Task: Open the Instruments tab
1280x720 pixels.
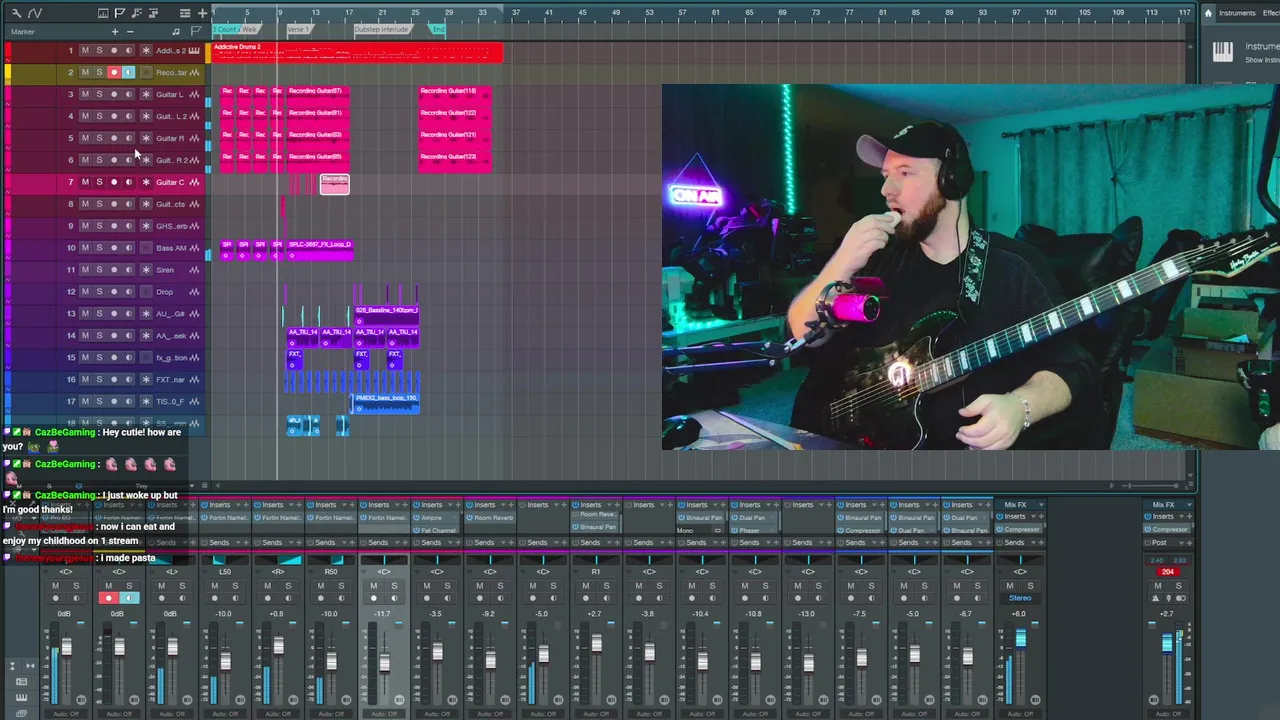Action: click(1237, 13)
